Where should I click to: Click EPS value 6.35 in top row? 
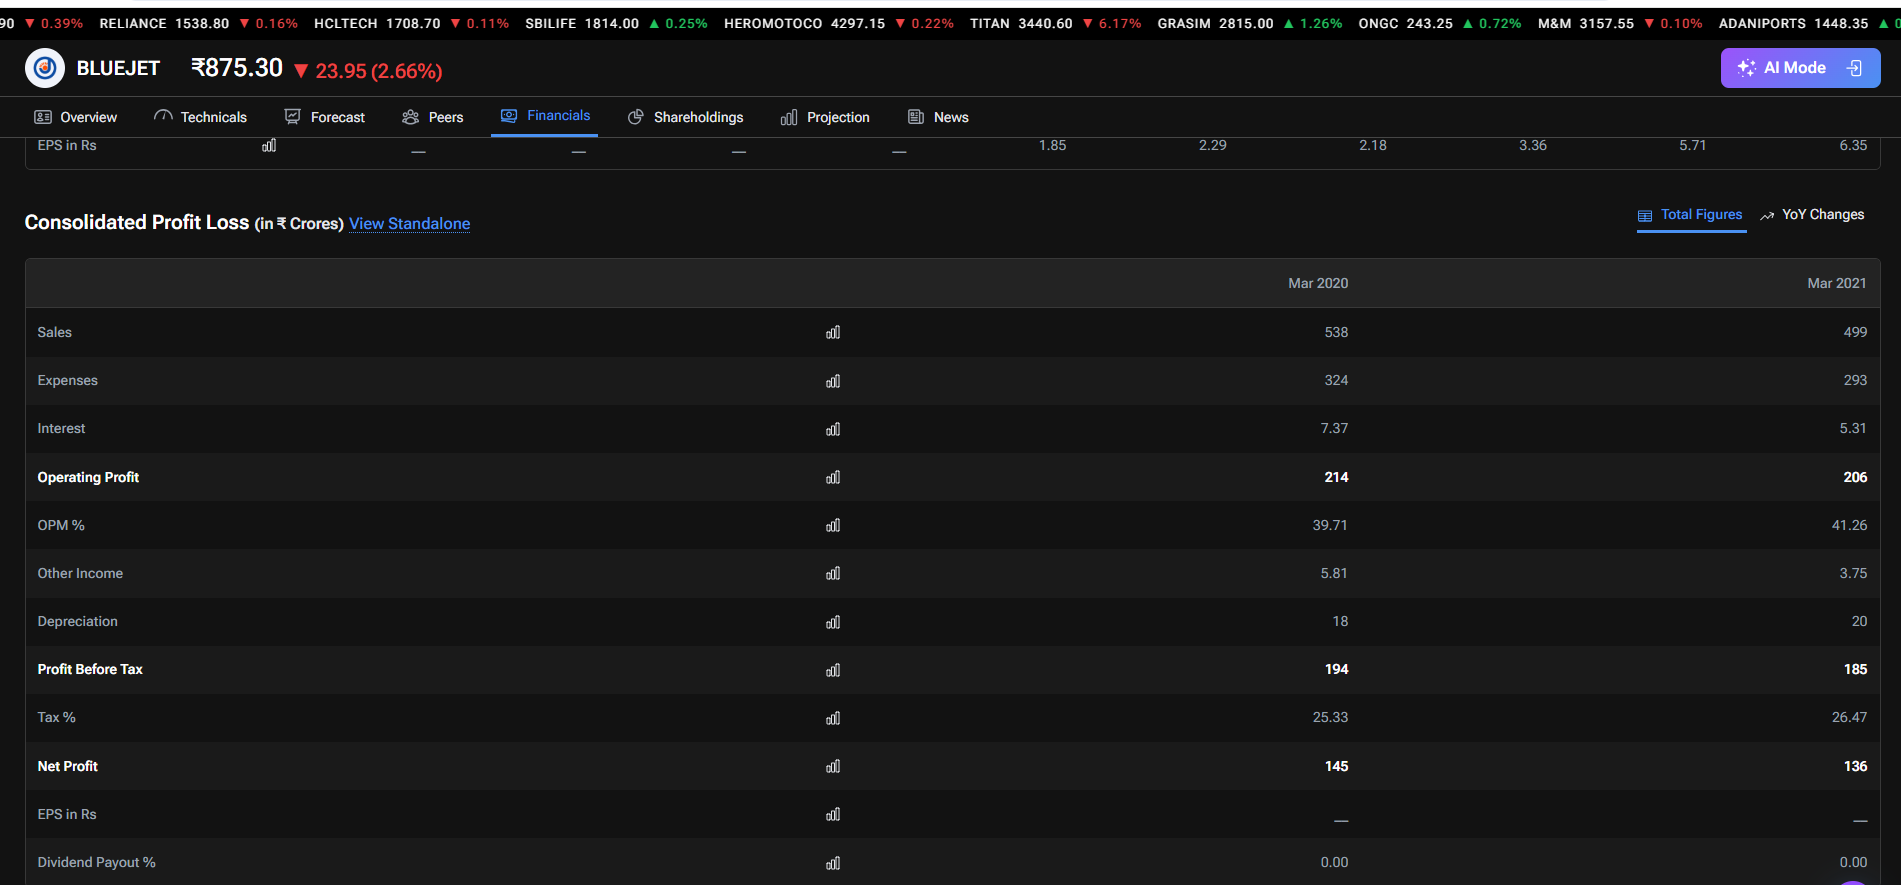[1853, 145]
